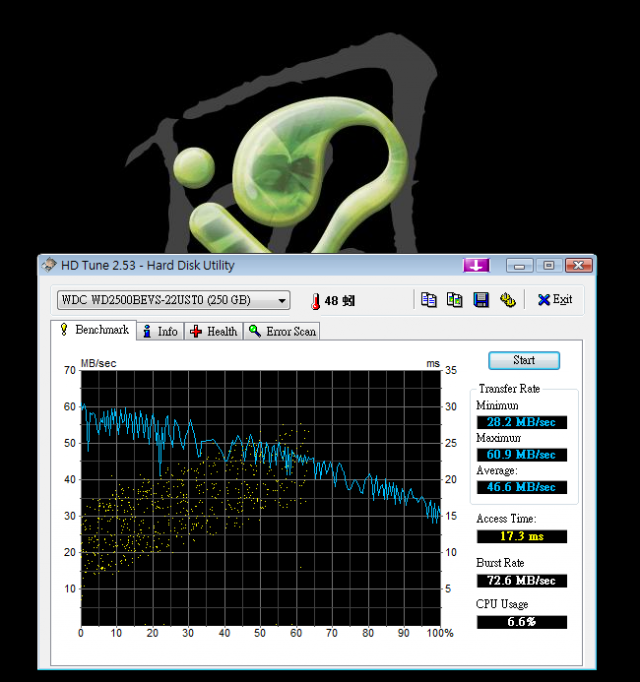Open the options wrench icon

tap(507, 300)
